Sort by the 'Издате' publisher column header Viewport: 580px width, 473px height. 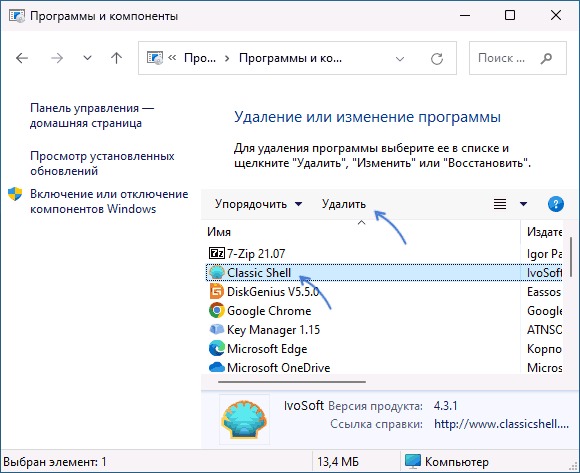[544, 232]
